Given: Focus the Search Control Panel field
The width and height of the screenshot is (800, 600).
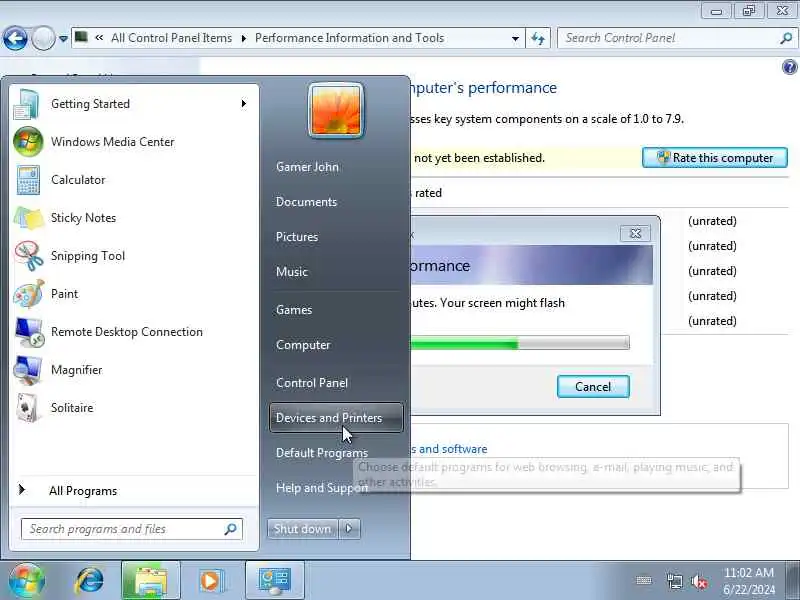Looking at the screenshot, I should click(x=678, y=38).
